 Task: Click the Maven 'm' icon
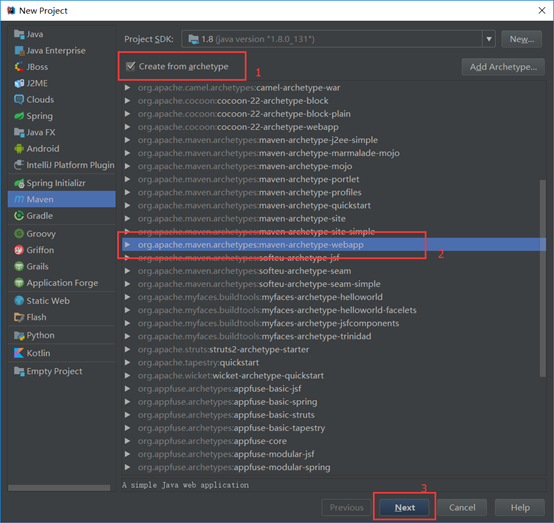click(19, 199)
